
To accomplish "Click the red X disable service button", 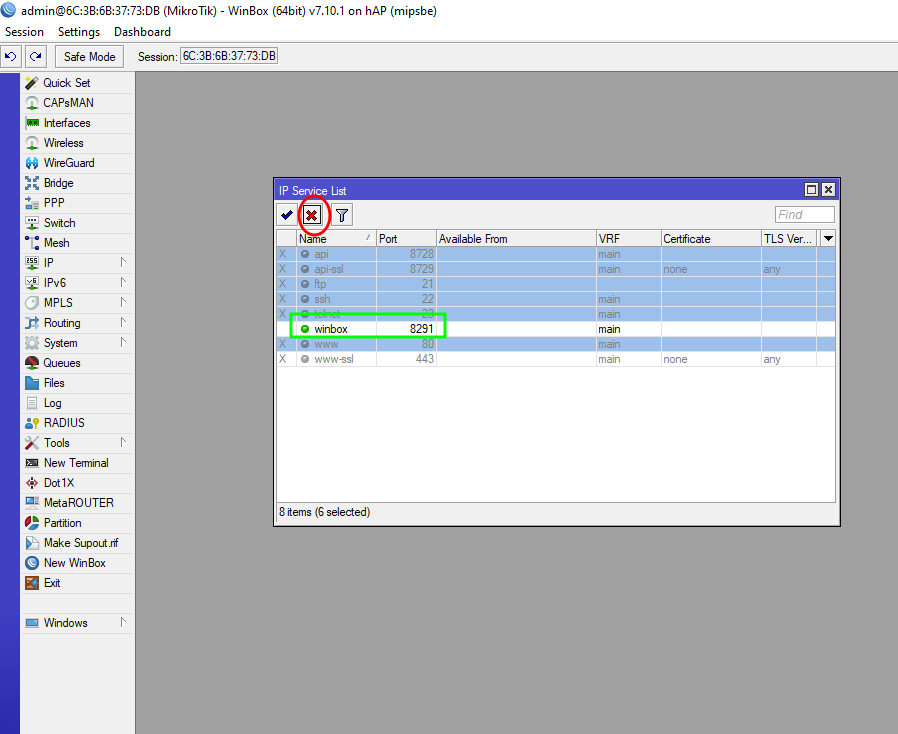I will (x=312, y=215).
